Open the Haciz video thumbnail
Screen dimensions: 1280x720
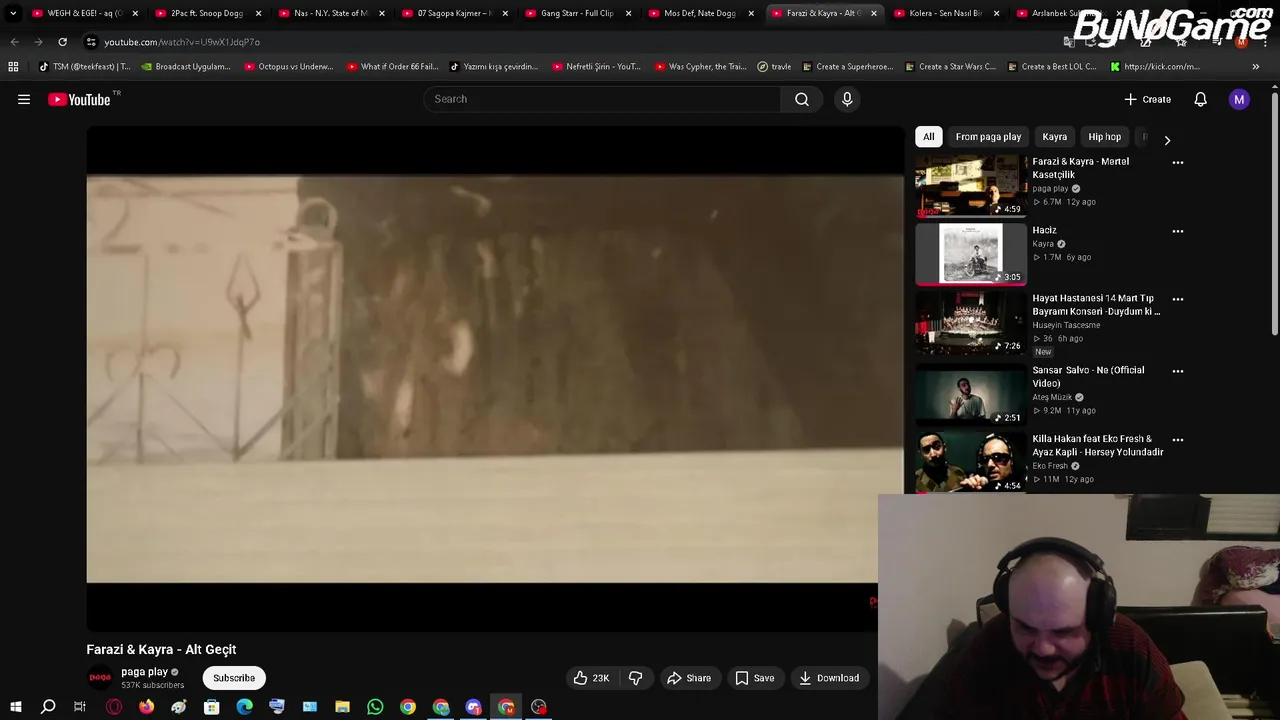[x=971, y=254]
